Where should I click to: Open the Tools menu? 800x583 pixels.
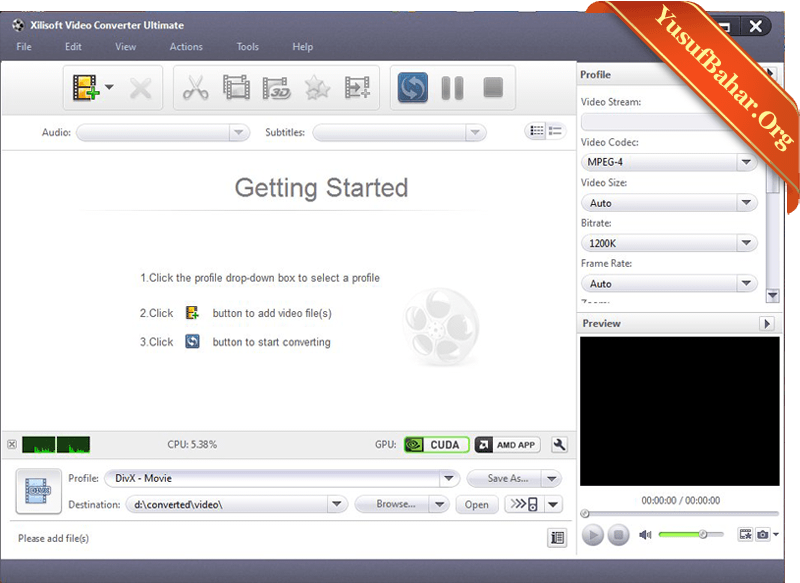(247, 46)
